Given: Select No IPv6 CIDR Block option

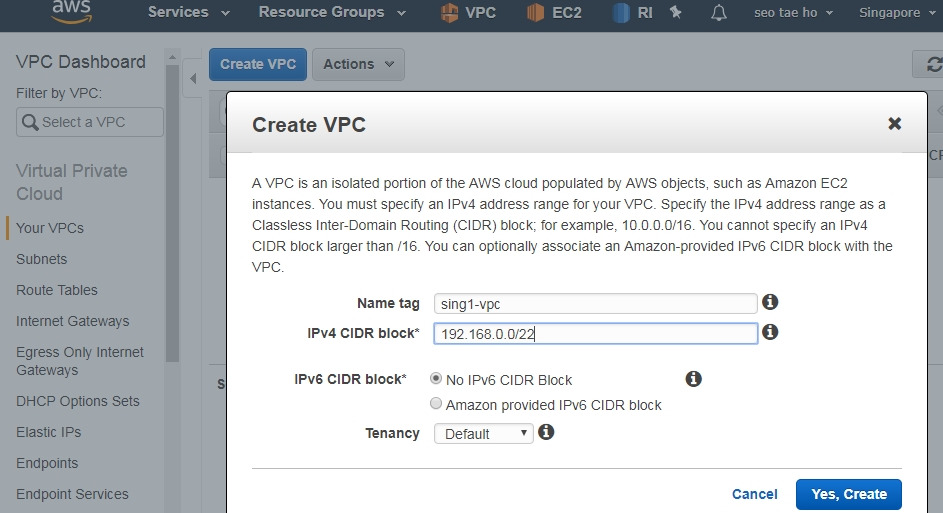Looking at the screenshot, I should point(436,379).
